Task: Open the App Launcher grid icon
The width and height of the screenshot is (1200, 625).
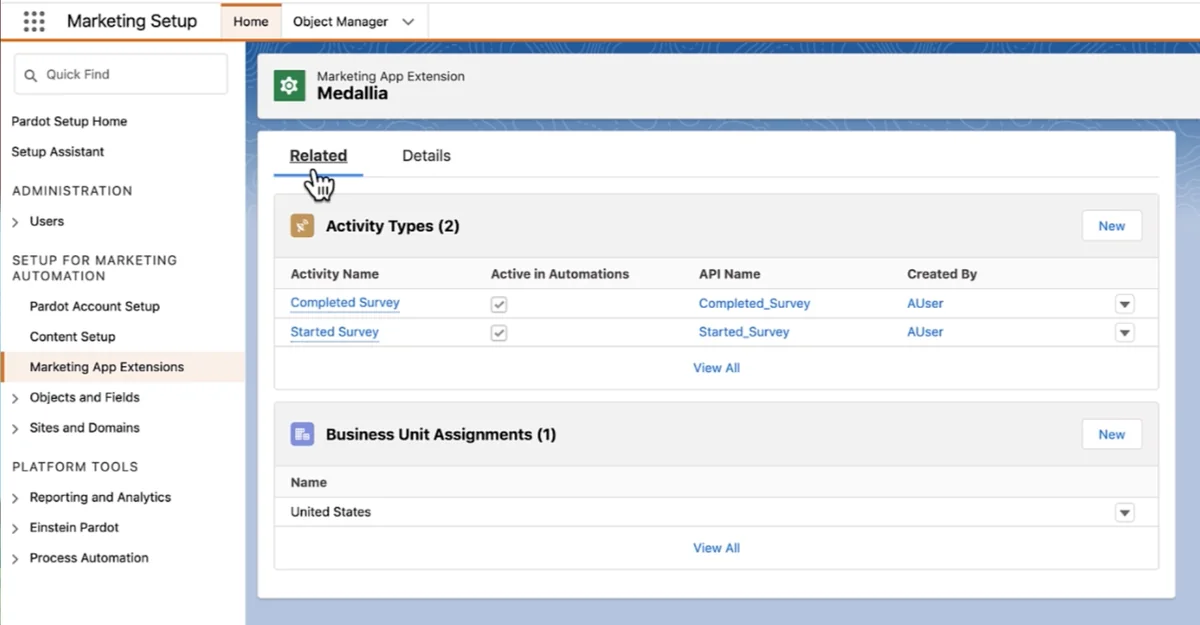Action: coord(34,21)
